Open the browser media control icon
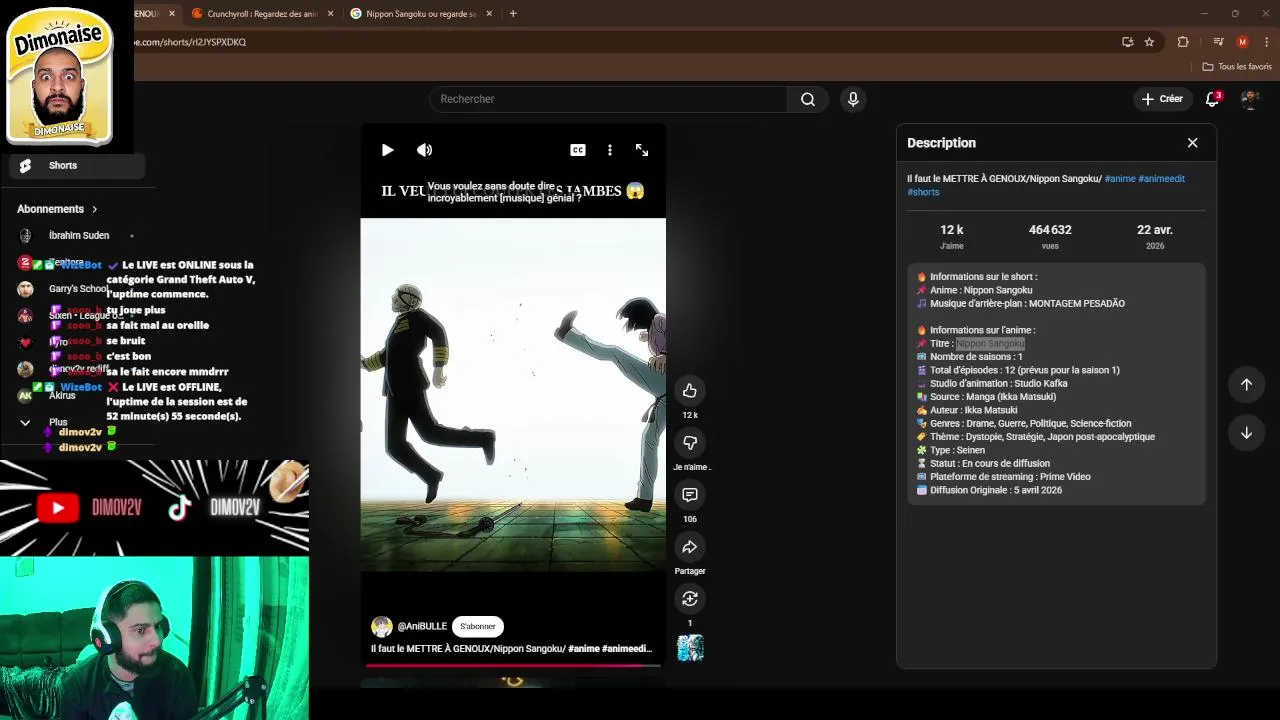 point(1218,42)
